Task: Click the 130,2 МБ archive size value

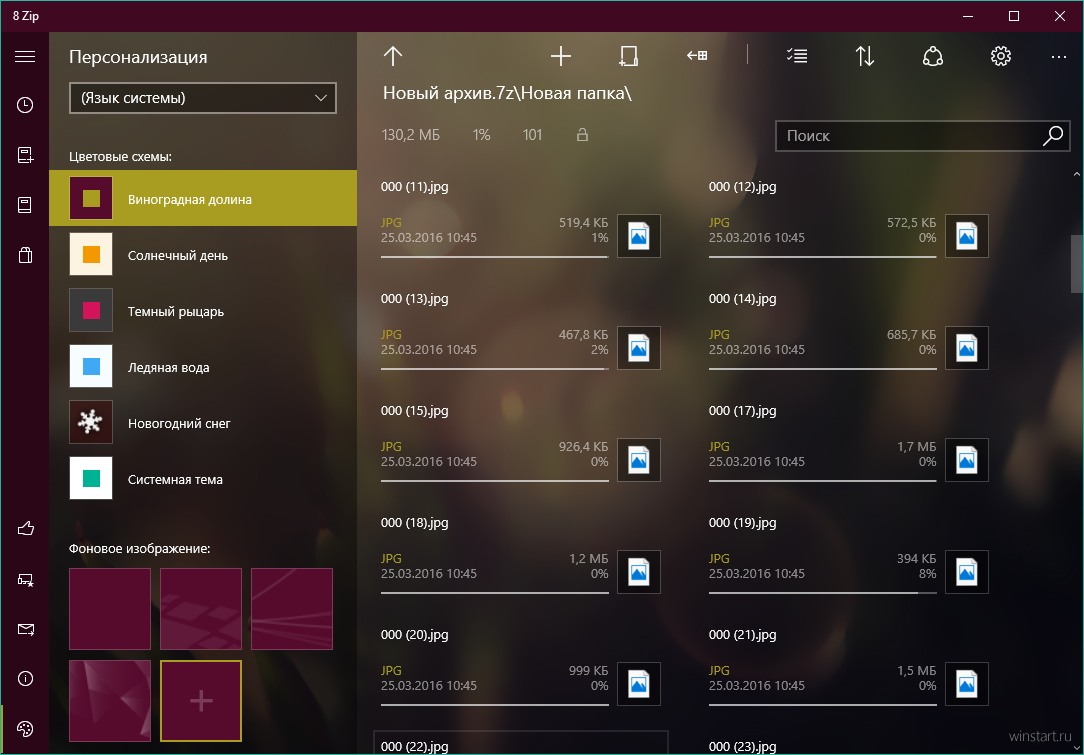Action: click(x=410, y=135)
